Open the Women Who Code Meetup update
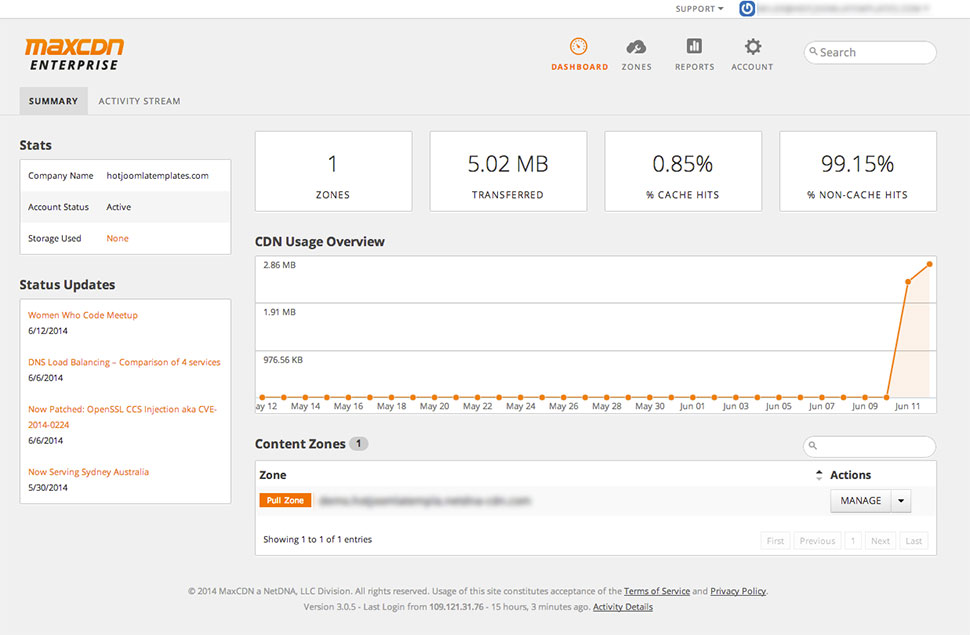 83,315
